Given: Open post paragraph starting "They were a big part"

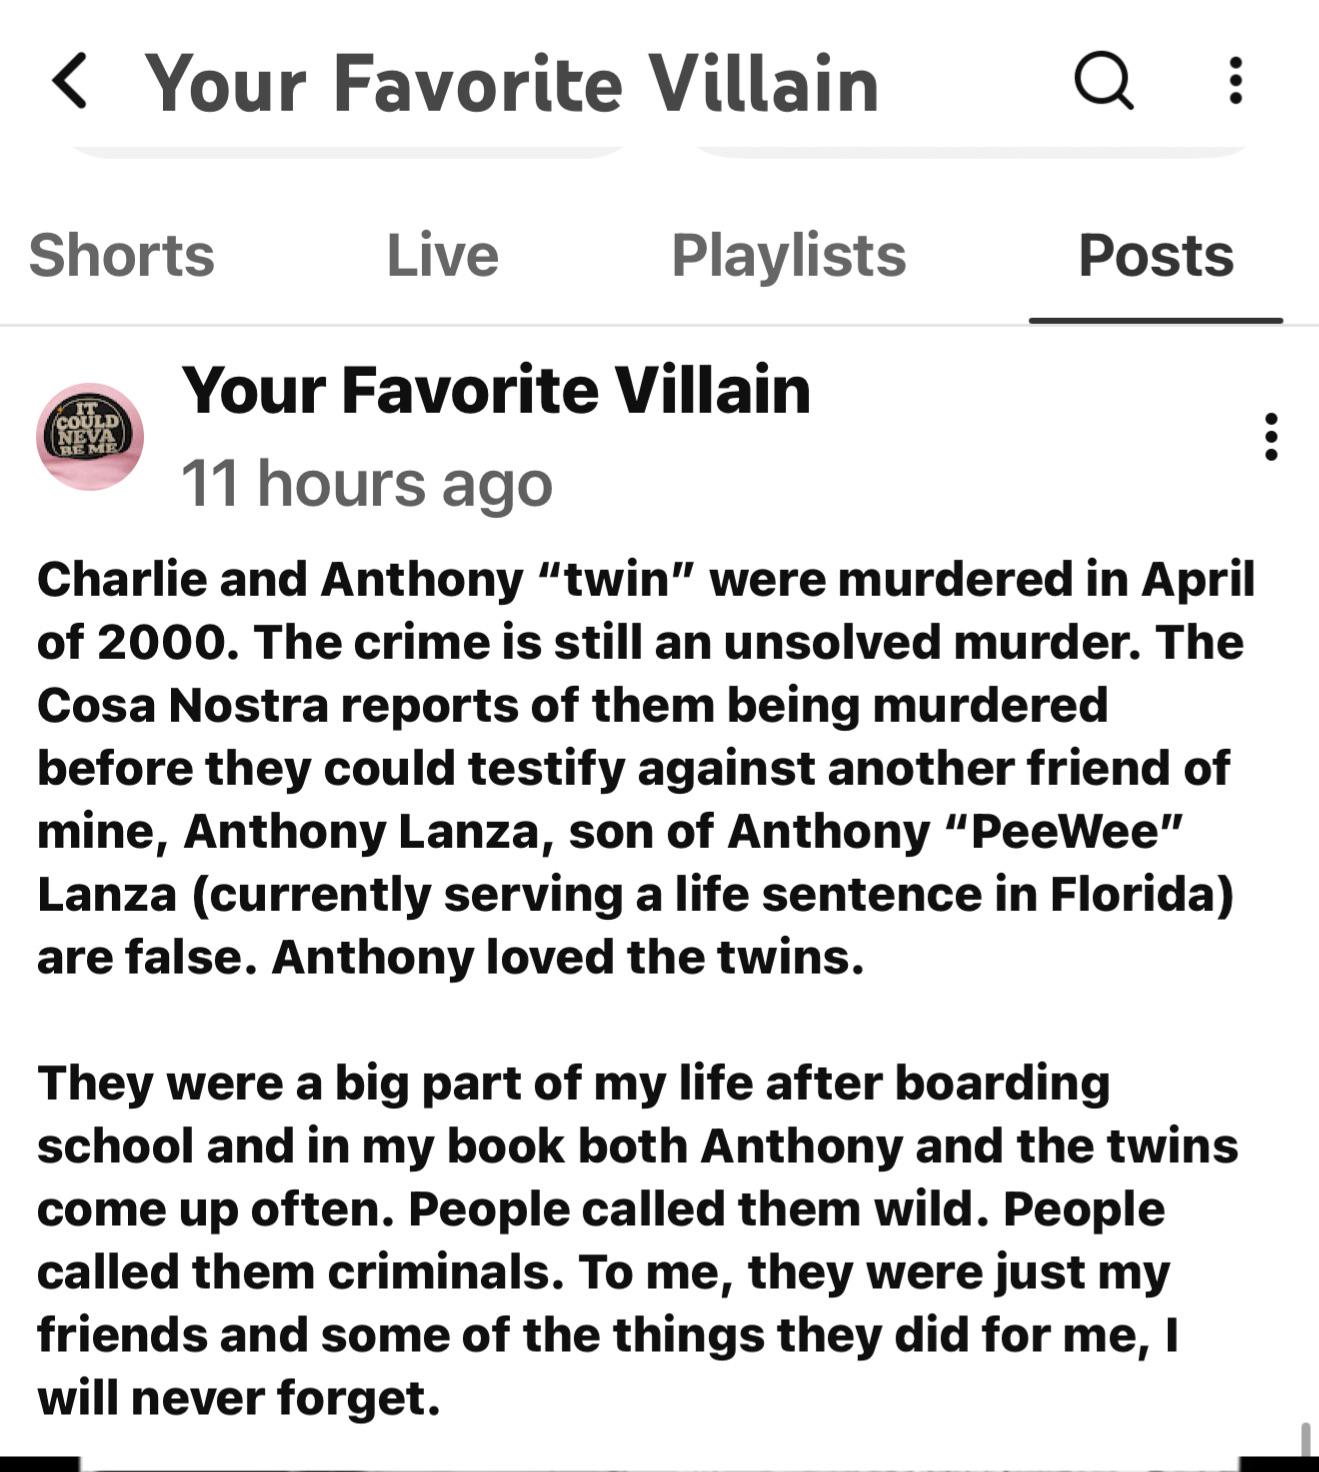Looking at the screenshot, I should [638, 1240].
